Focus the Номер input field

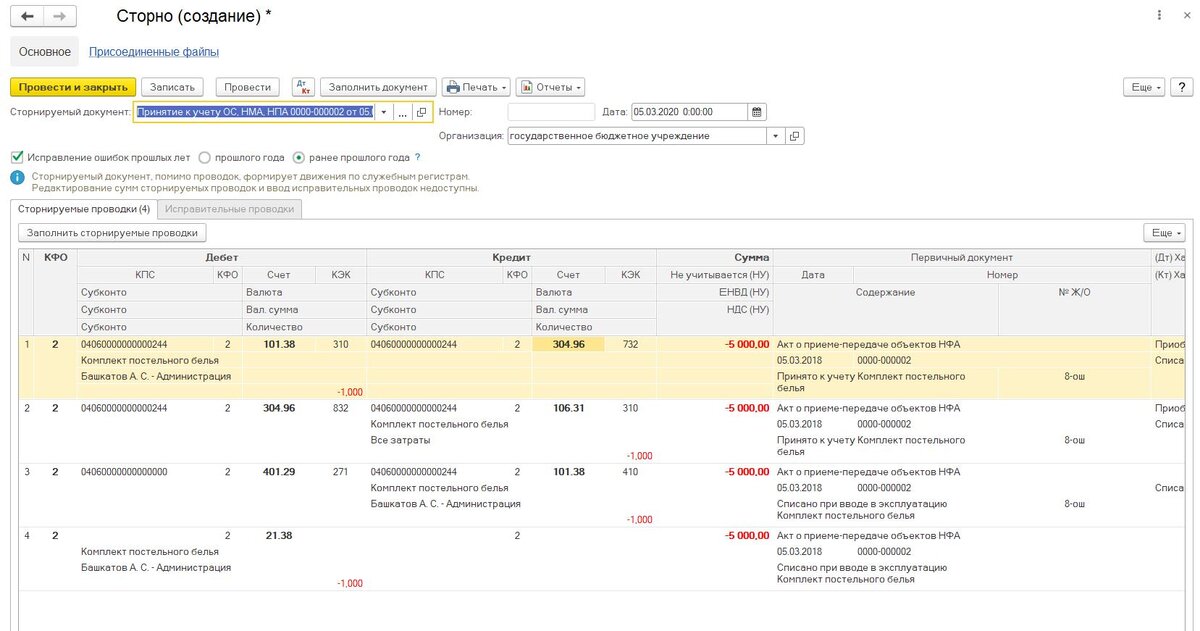(x=551, y=113)
